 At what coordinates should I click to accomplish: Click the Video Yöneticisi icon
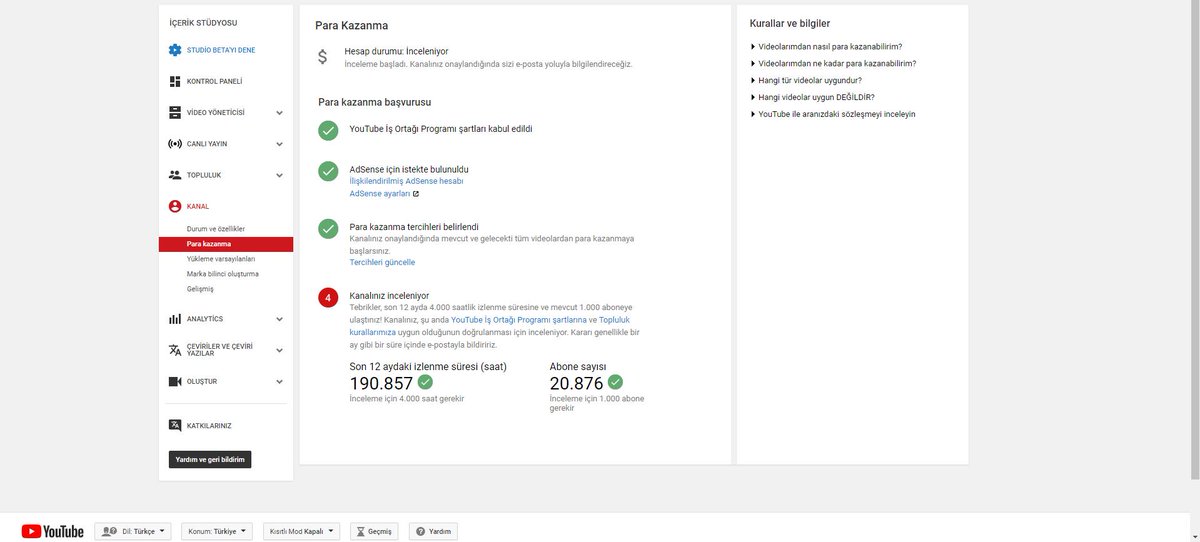click(x=175, y=112)
